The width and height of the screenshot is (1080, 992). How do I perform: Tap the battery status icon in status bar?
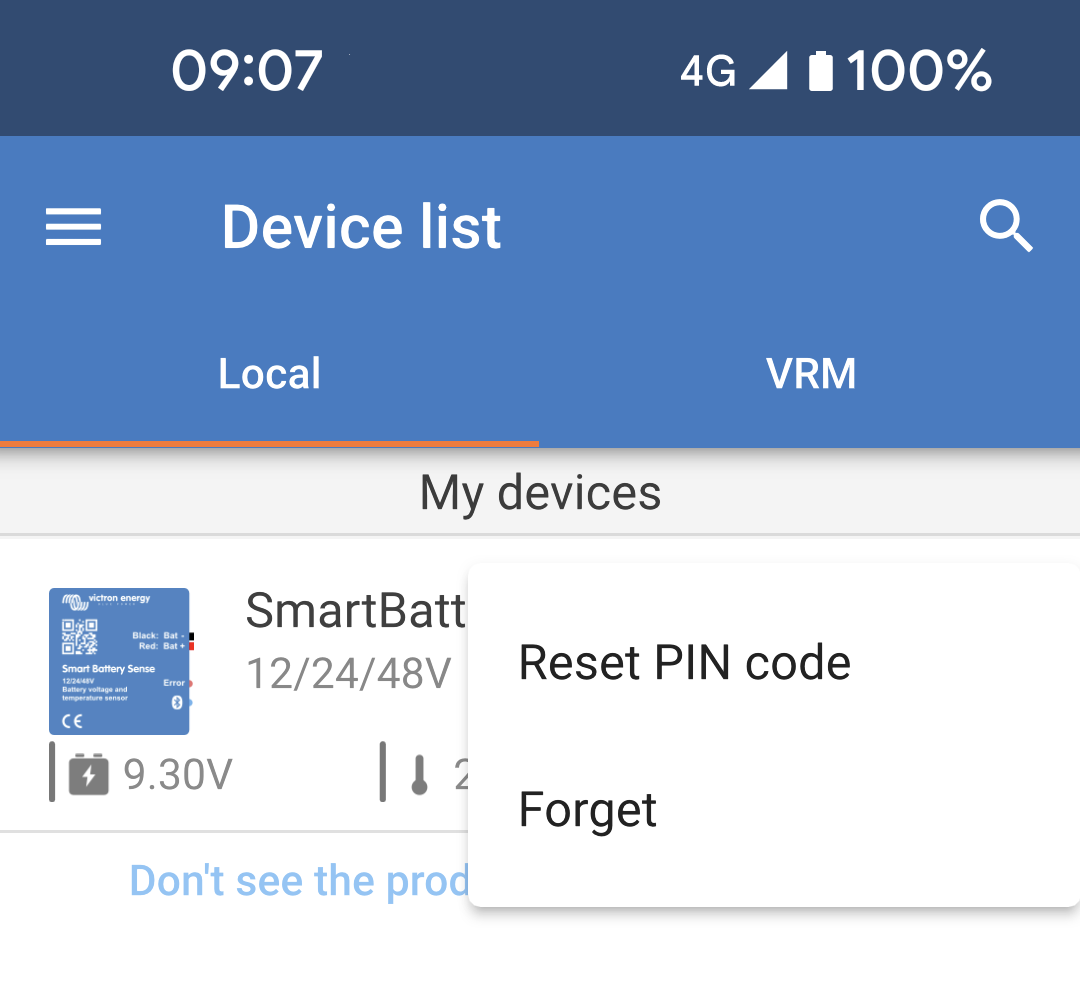point(820,68)
